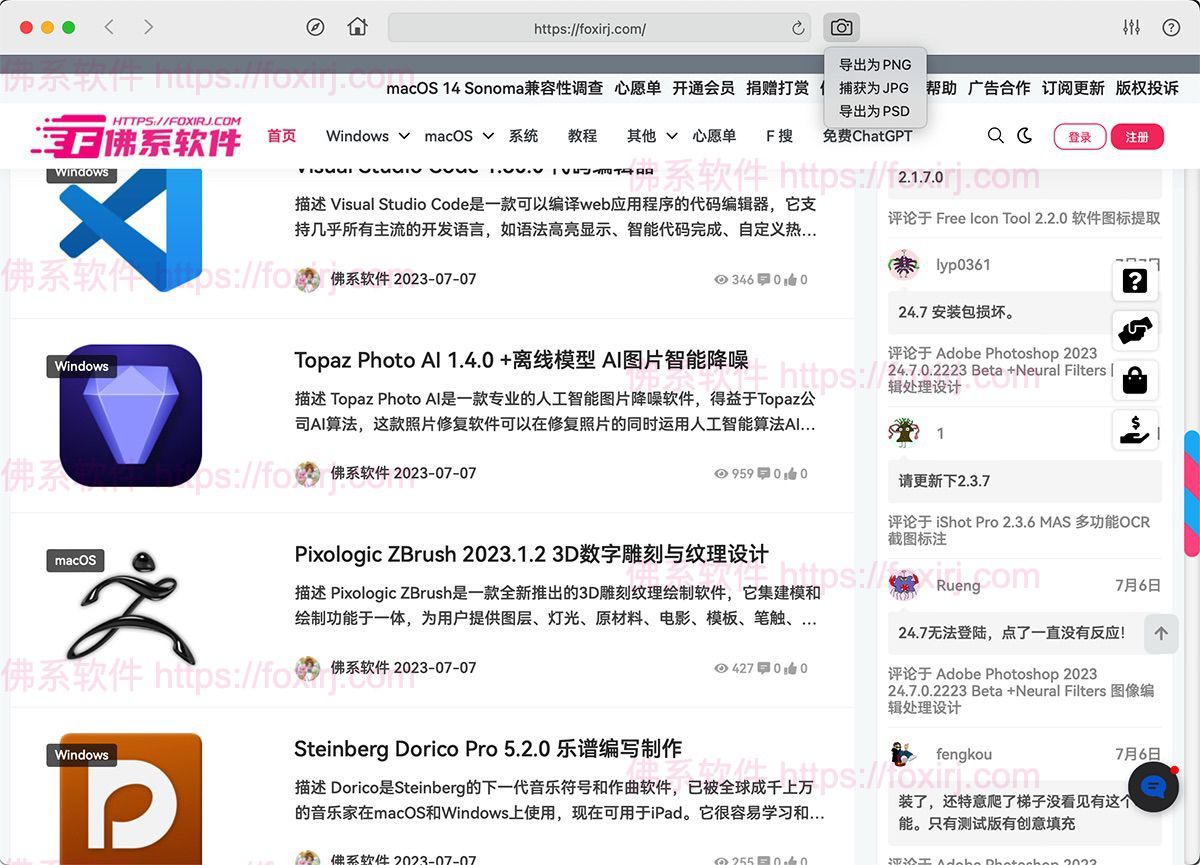Click the 佛系软件 site logo
The height and width of the screenshot is (865, 1200).
pyautogui.click(x=135, y=135)
